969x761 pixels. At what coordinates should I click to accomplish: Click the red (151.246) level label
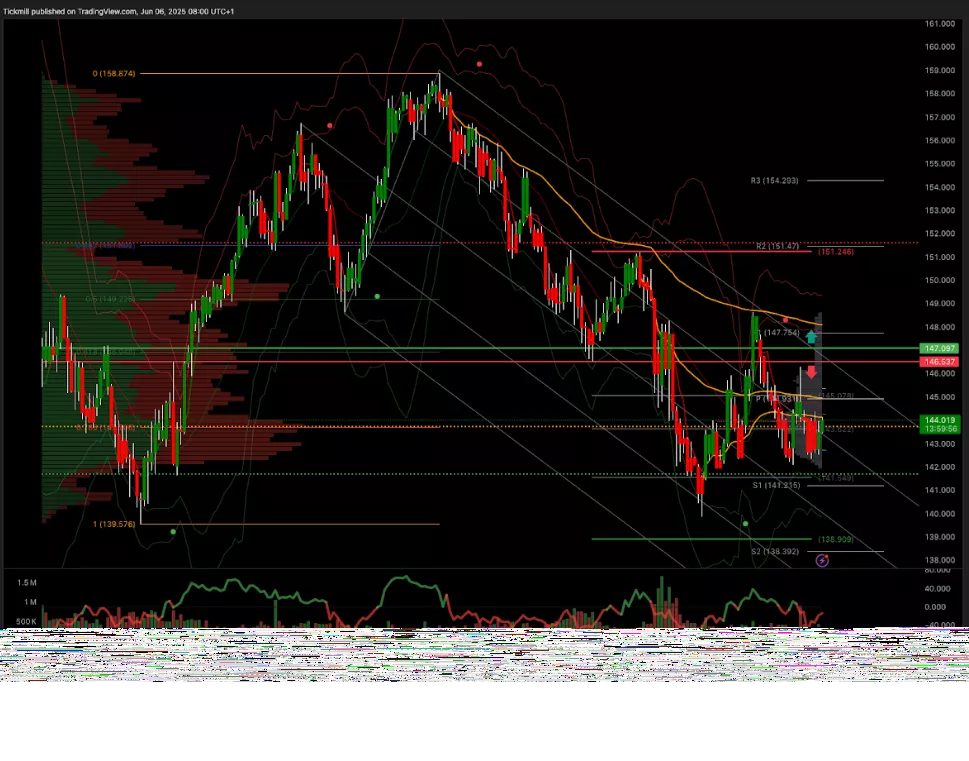(835, 252)
